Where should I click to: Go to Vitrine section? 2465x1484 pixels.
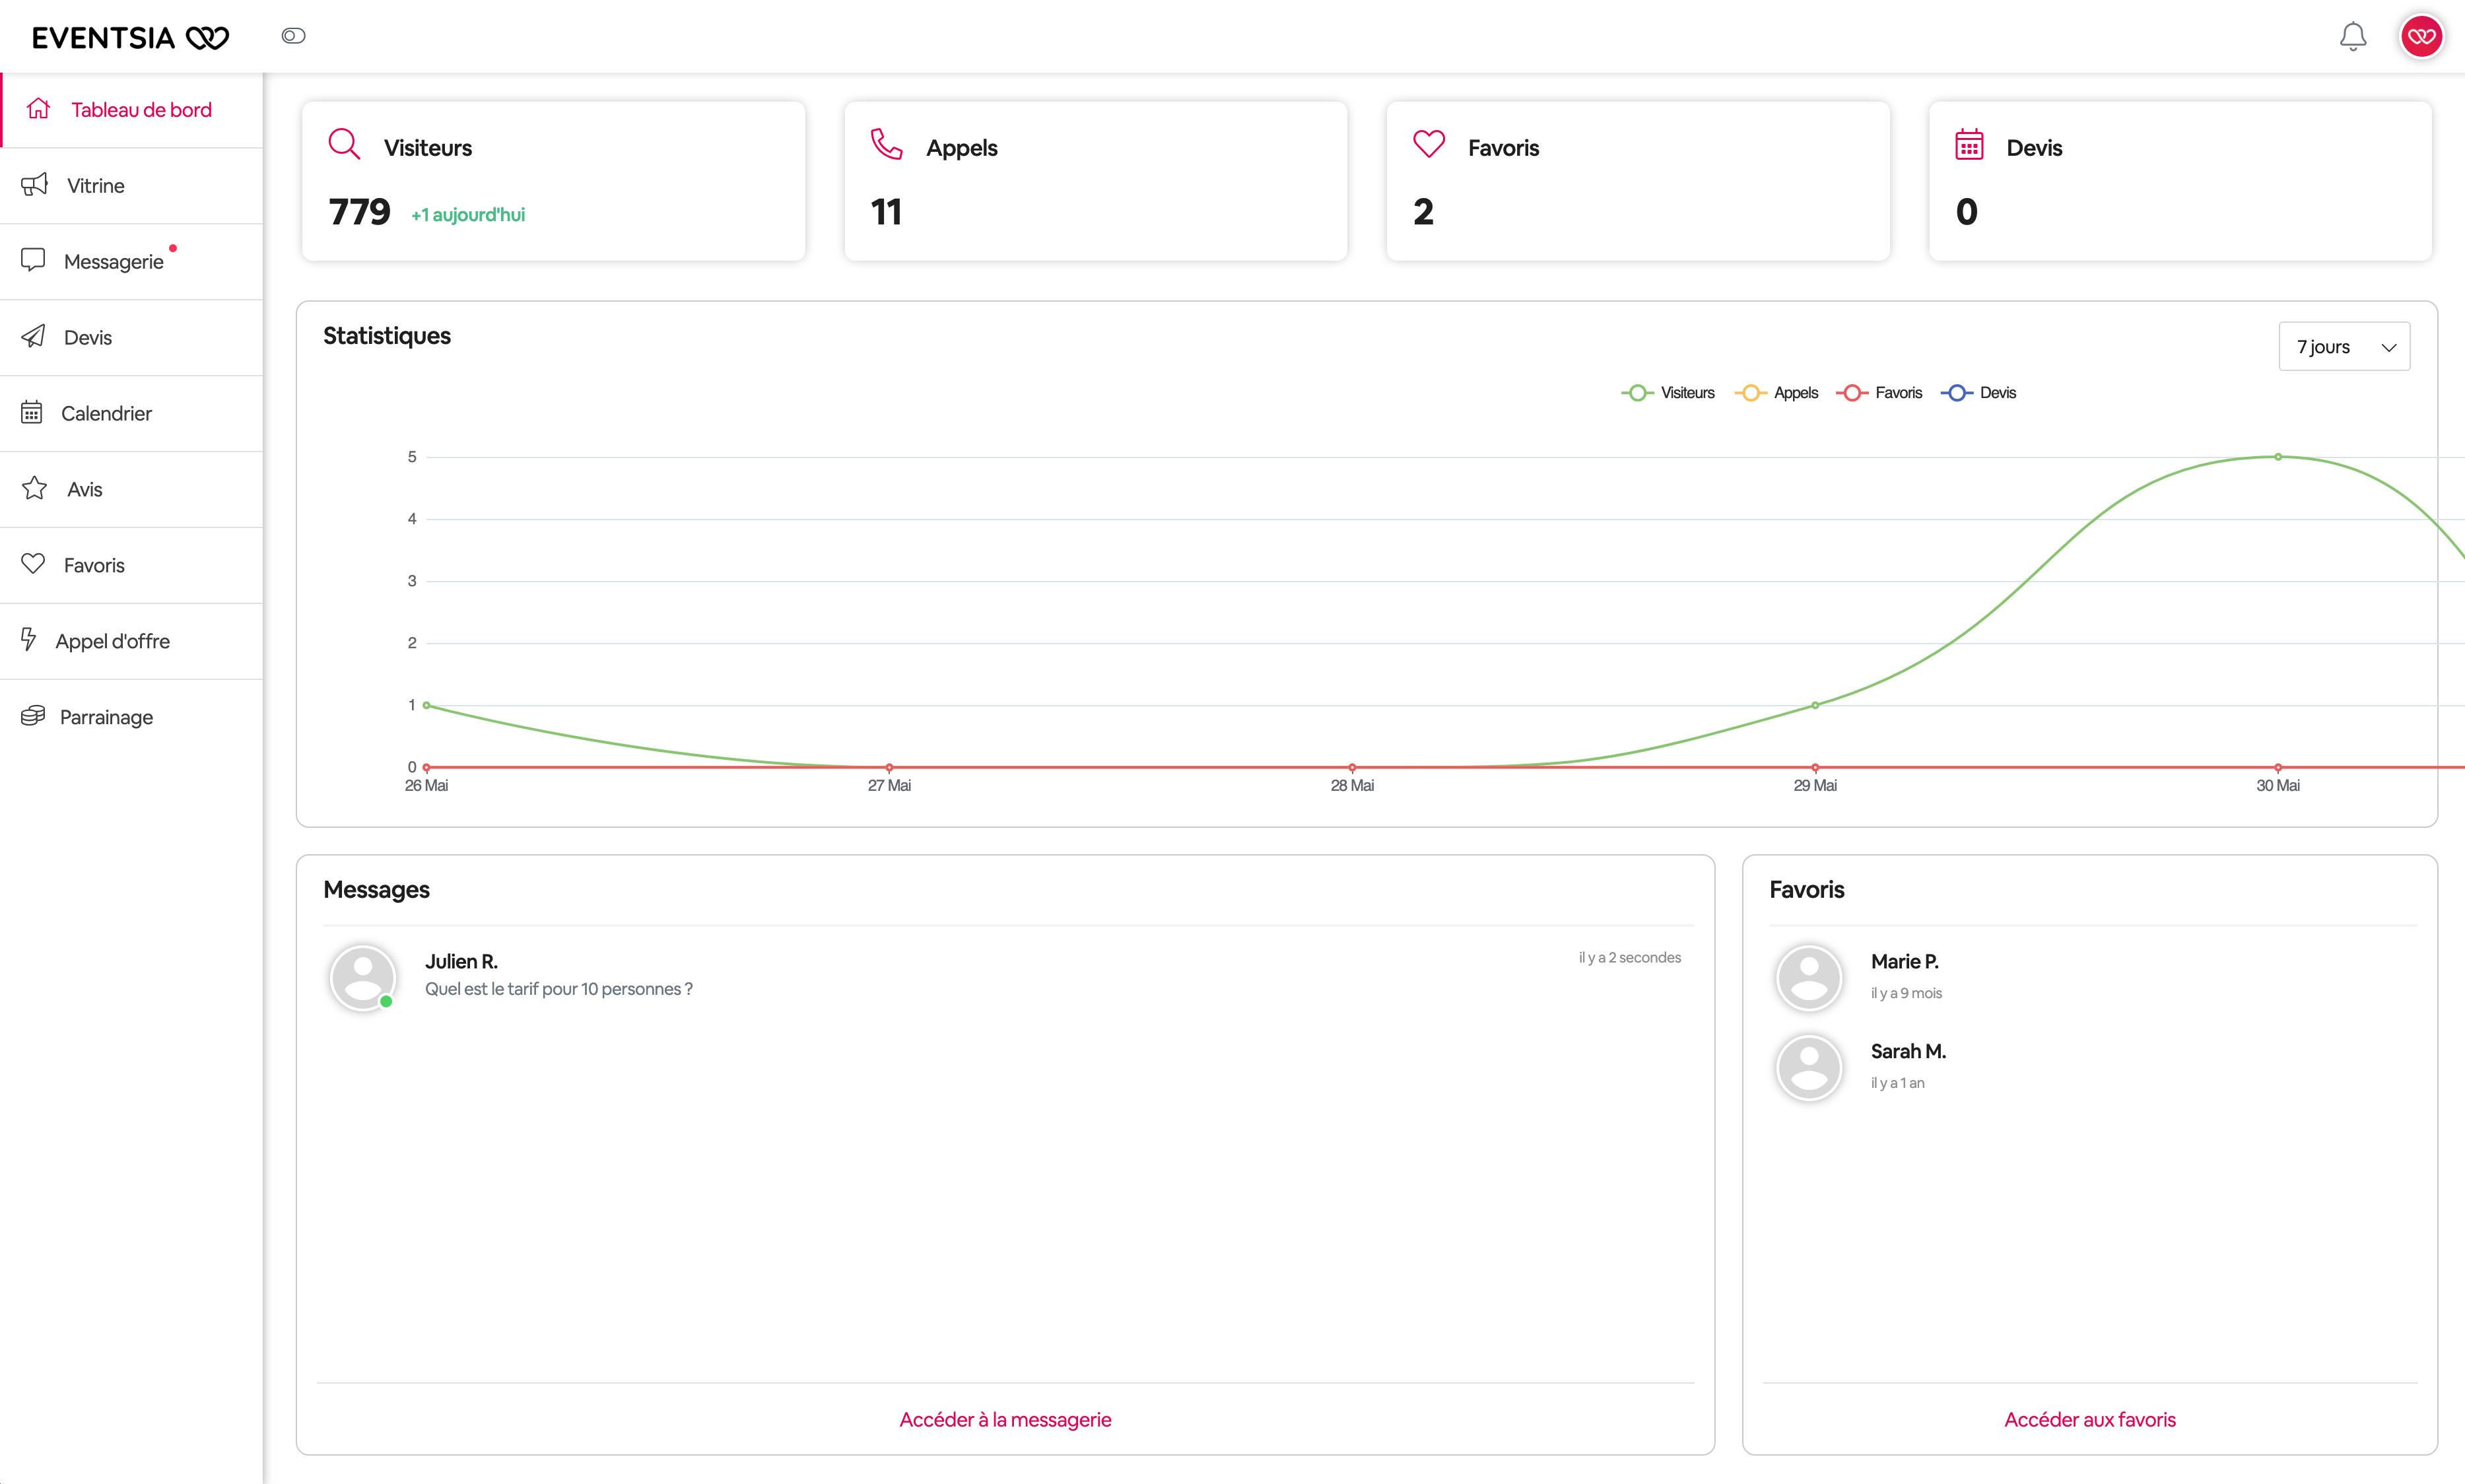tap(132, 186)
